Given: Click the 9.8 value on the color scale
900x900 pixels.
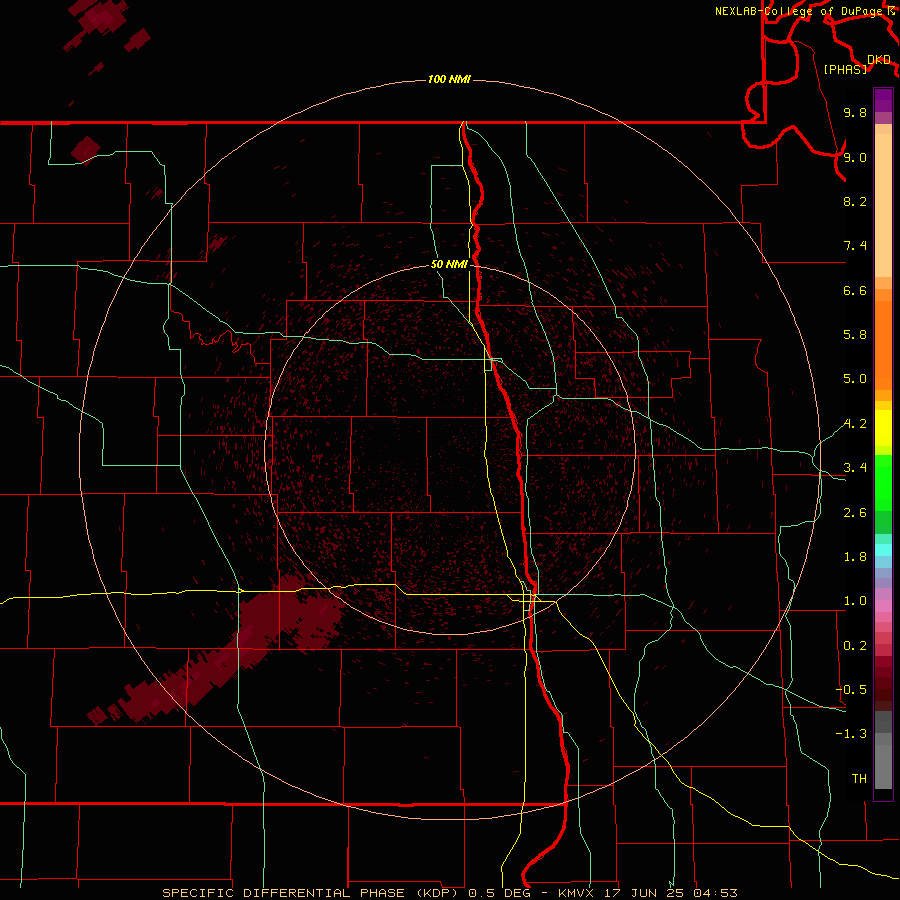Looking at the screenshot, I should click(855, 112).
